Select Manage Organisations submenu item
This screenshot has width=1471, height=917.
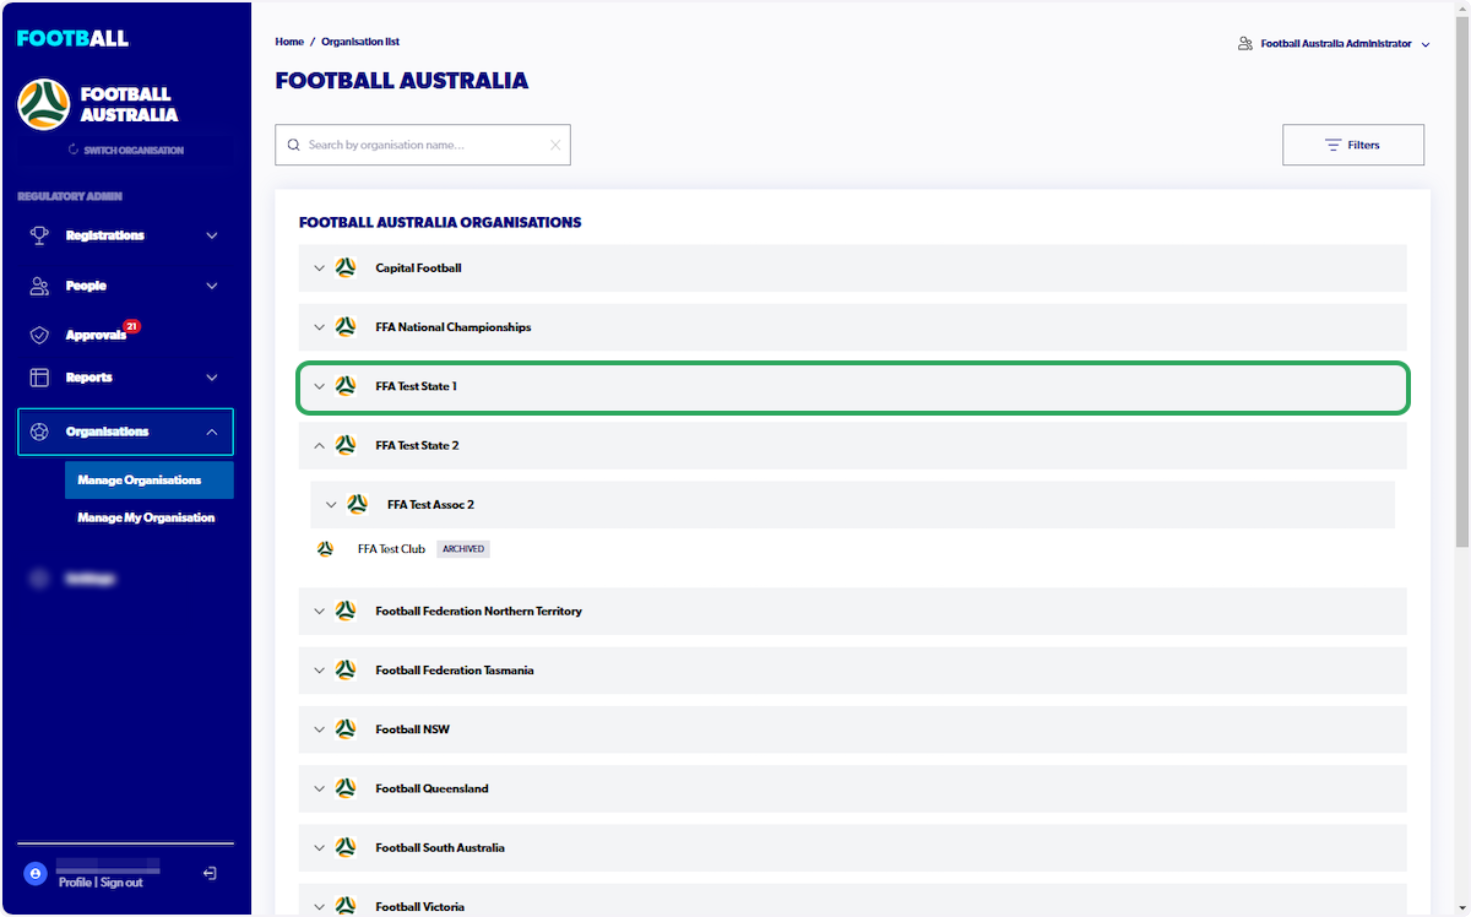point(149,480)
